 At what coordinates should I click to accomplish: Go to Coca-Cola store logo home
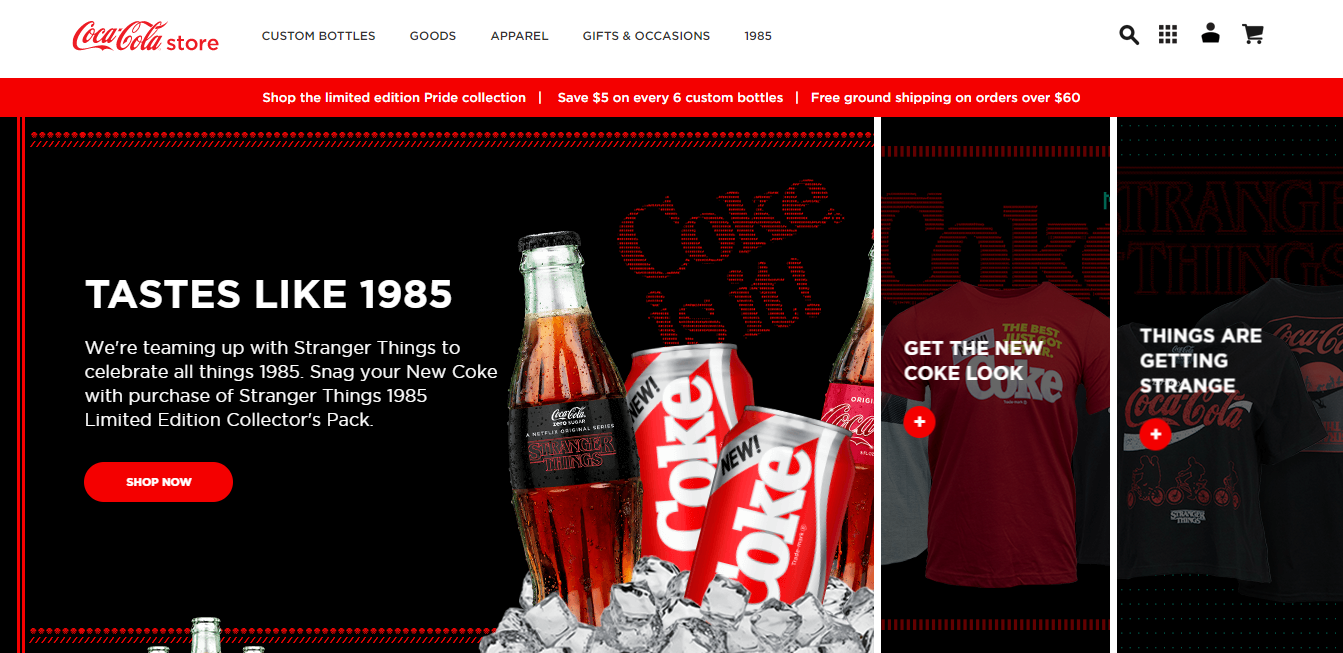tap(146, 37)
